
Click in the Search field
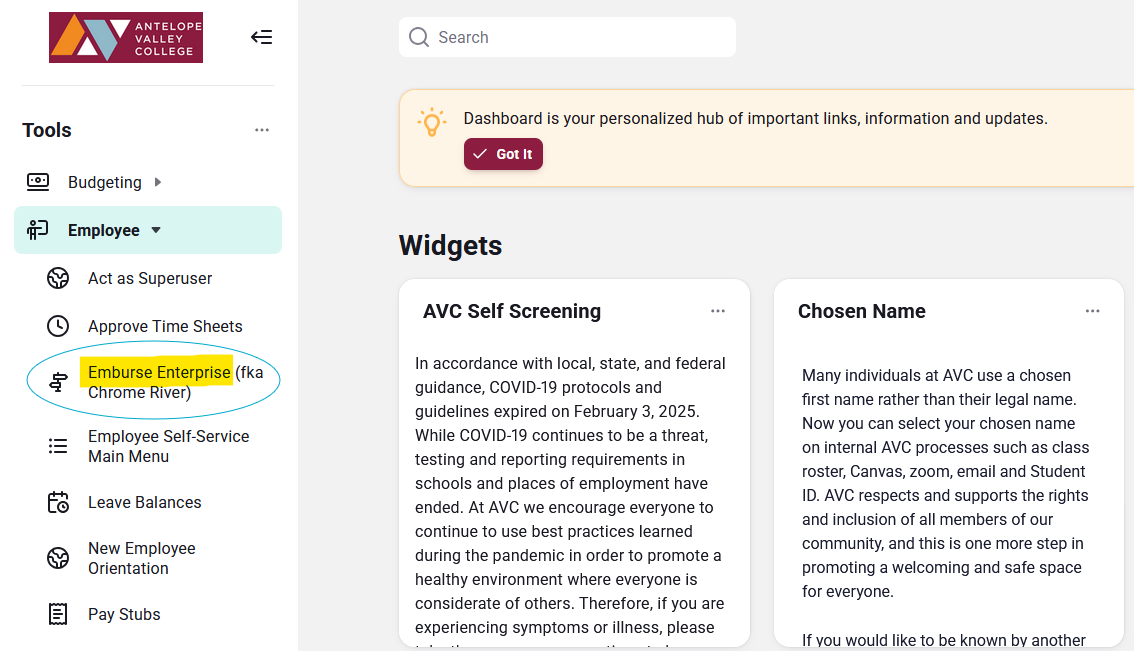580,37
